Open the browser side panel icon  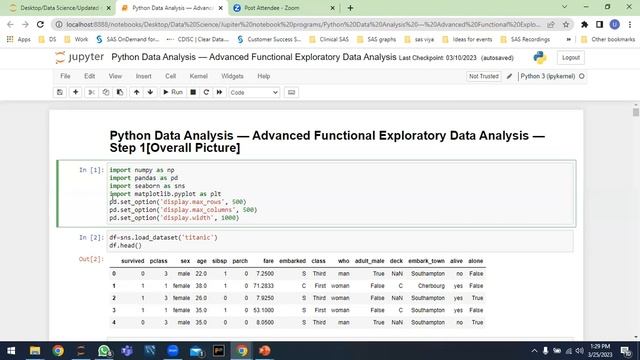[599, 24]
